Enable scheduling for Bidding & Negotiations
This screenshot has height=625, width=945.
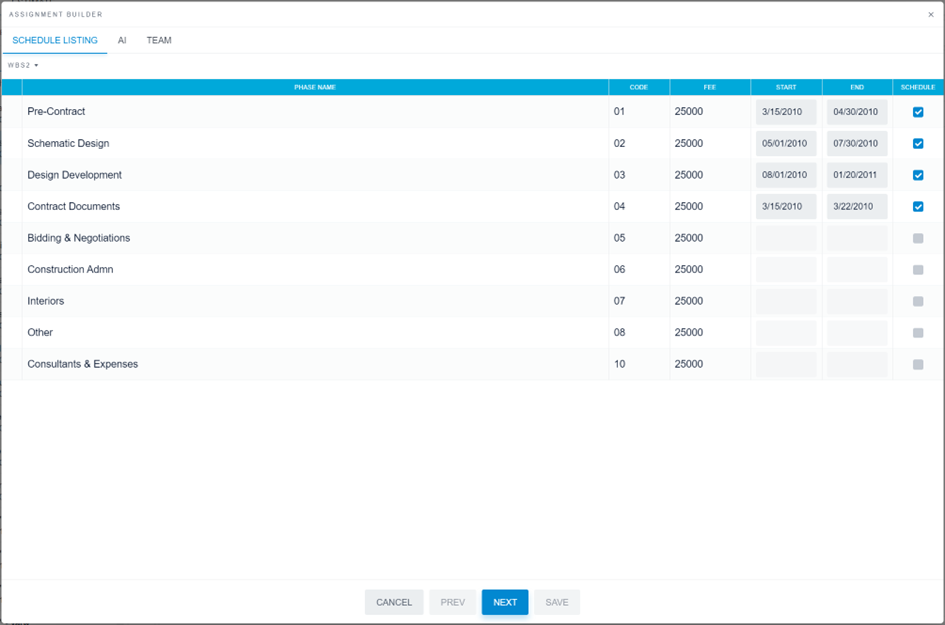917,238
